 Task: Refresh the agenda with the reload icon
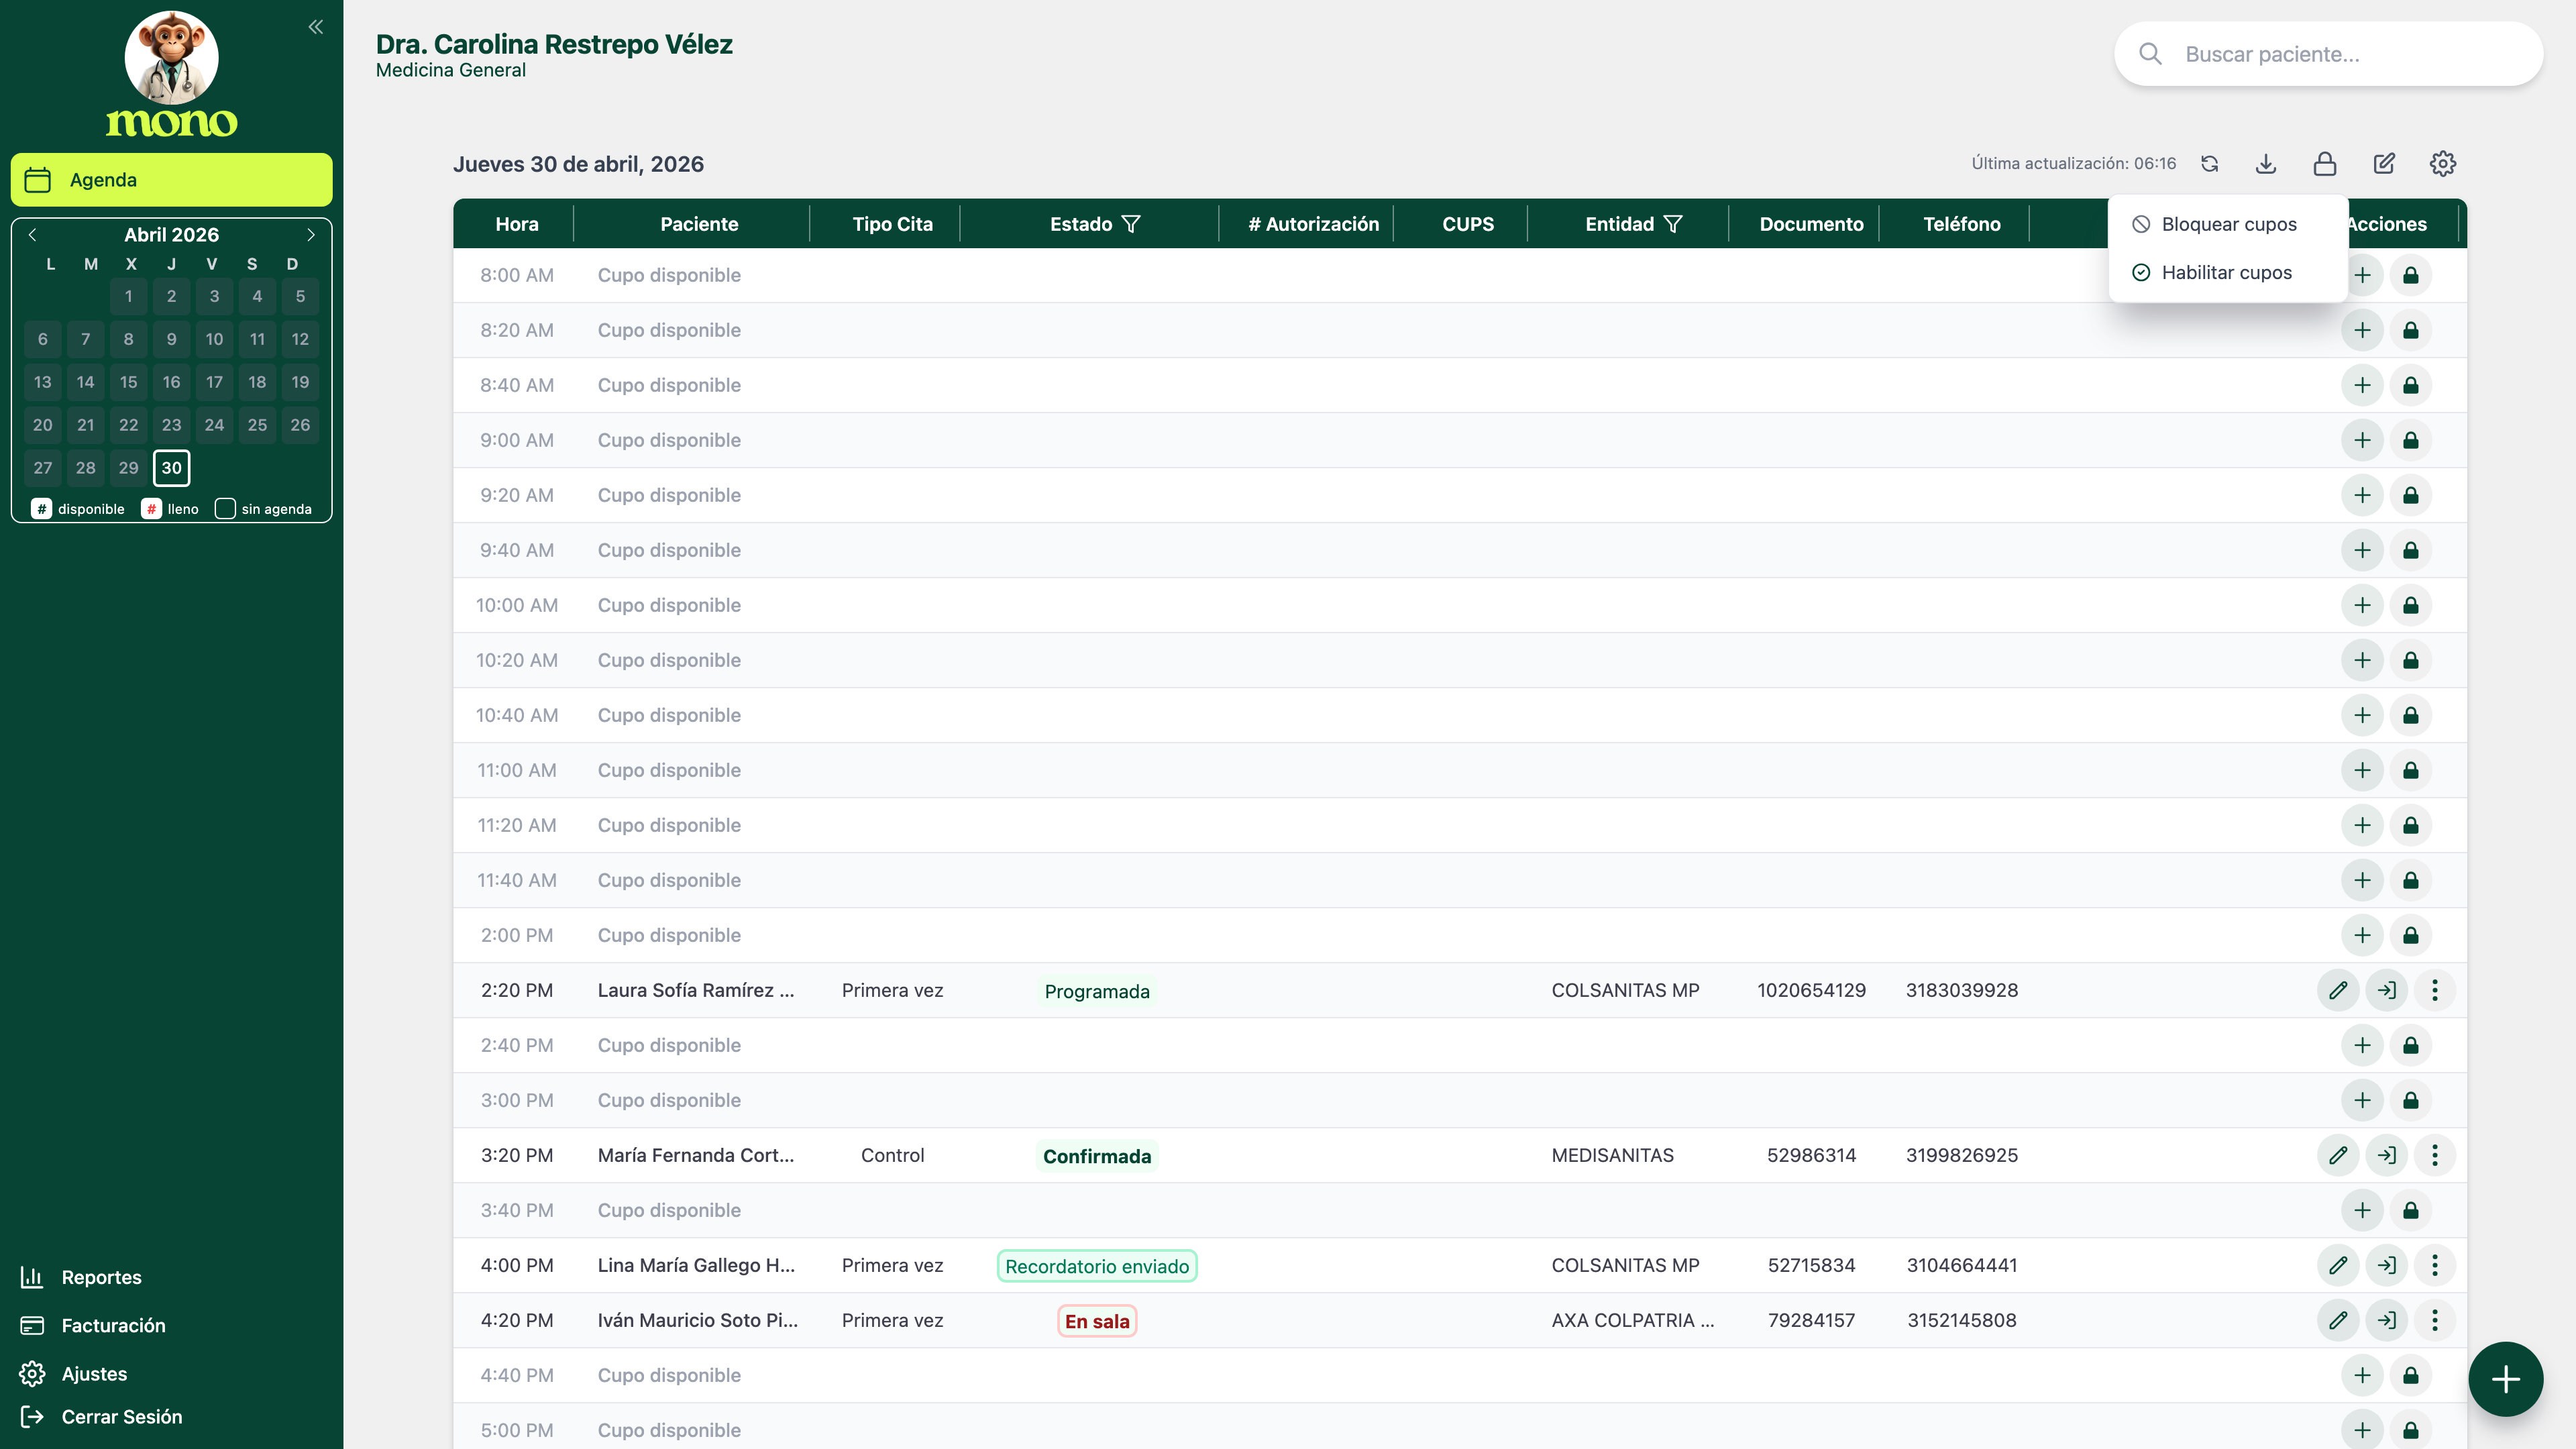pos(2210,164)
